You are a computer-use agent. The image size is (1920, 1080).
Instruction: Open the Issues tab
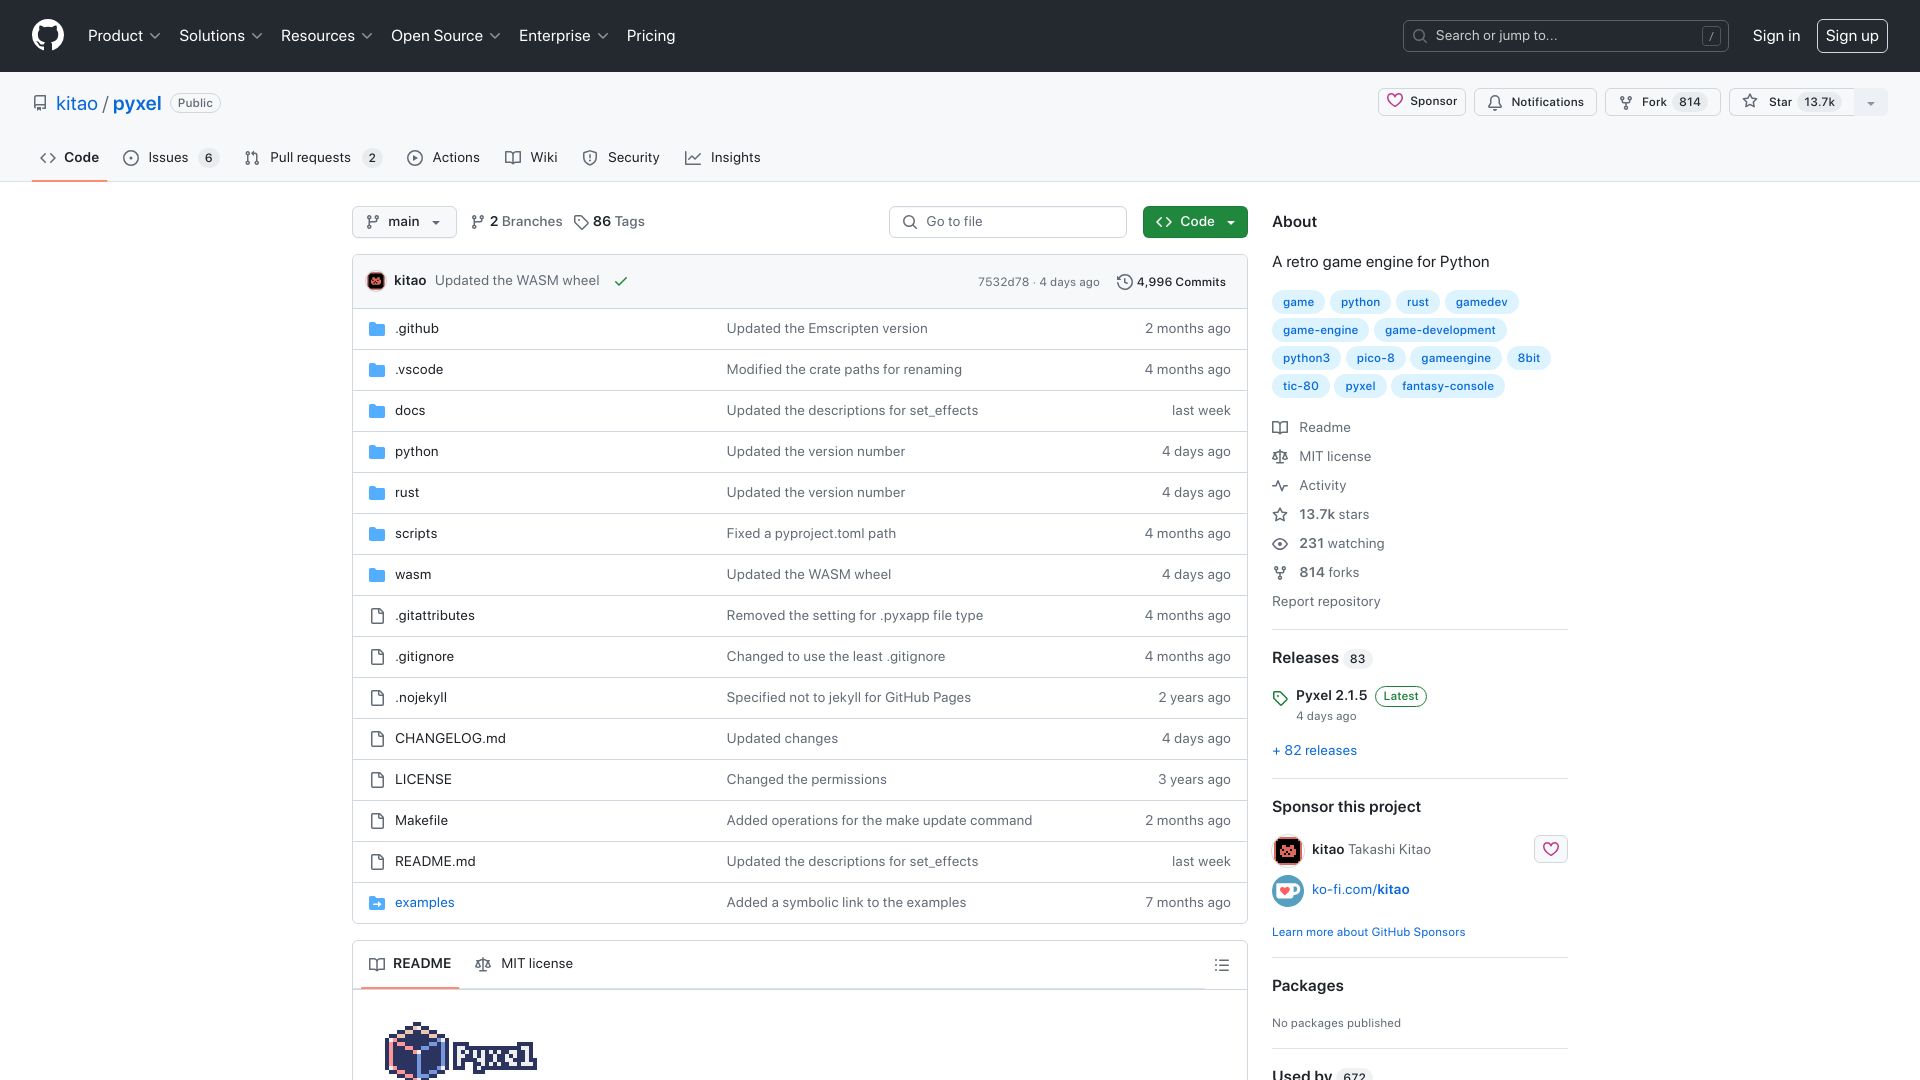(170, 158)
